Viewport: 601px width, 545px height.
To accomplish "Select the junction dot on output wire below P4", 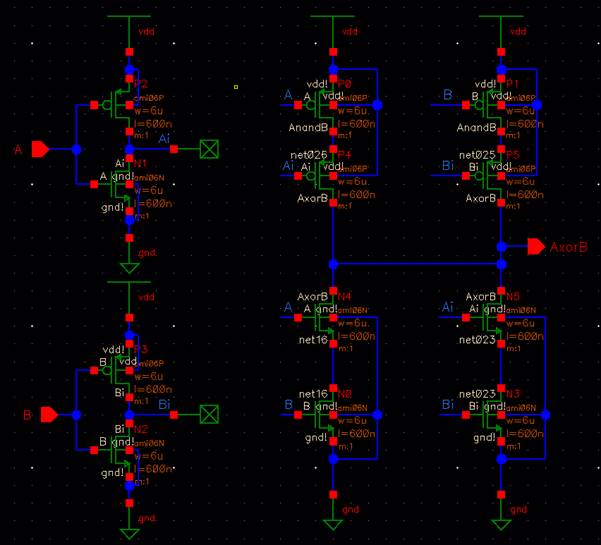I will click(x=333, y=264).
